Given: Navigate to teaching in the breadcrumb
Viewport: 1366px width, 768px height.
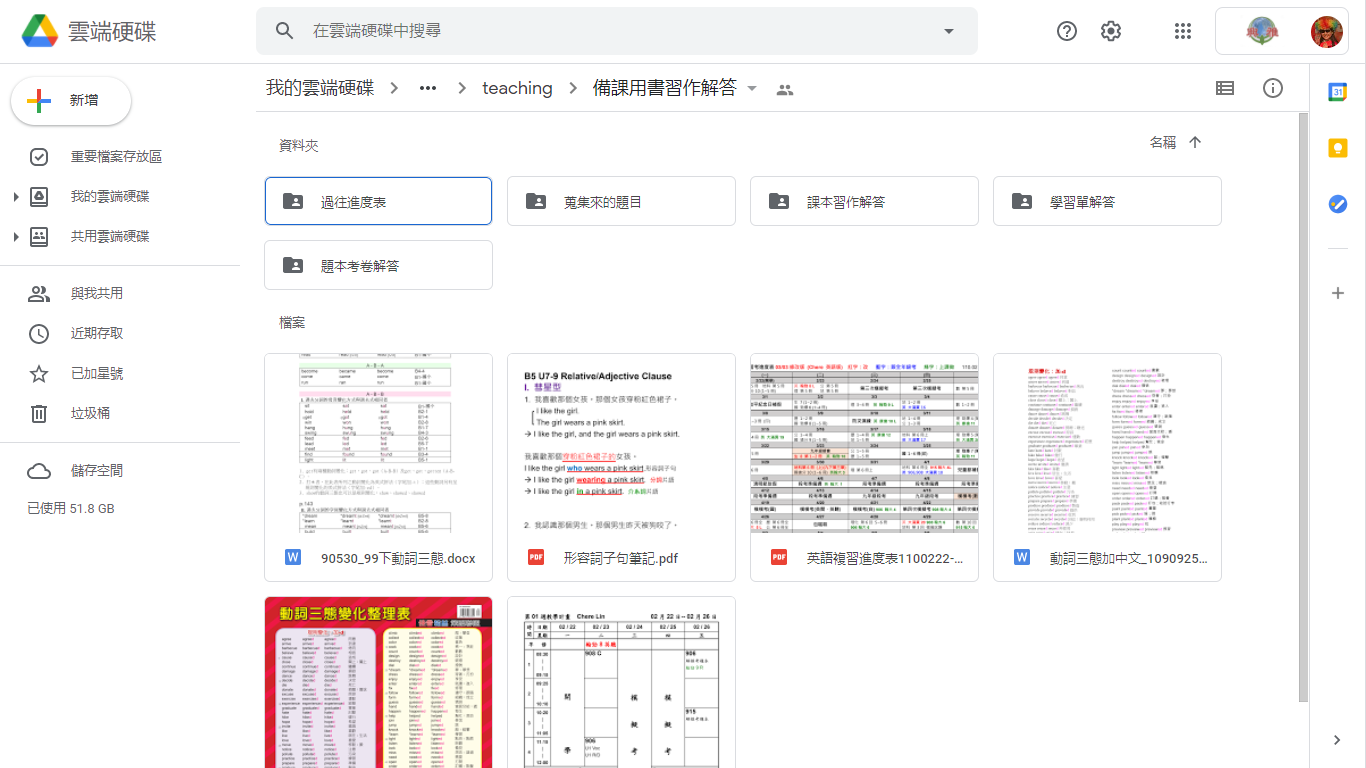Looking at the screenshot, I should 517,88.
